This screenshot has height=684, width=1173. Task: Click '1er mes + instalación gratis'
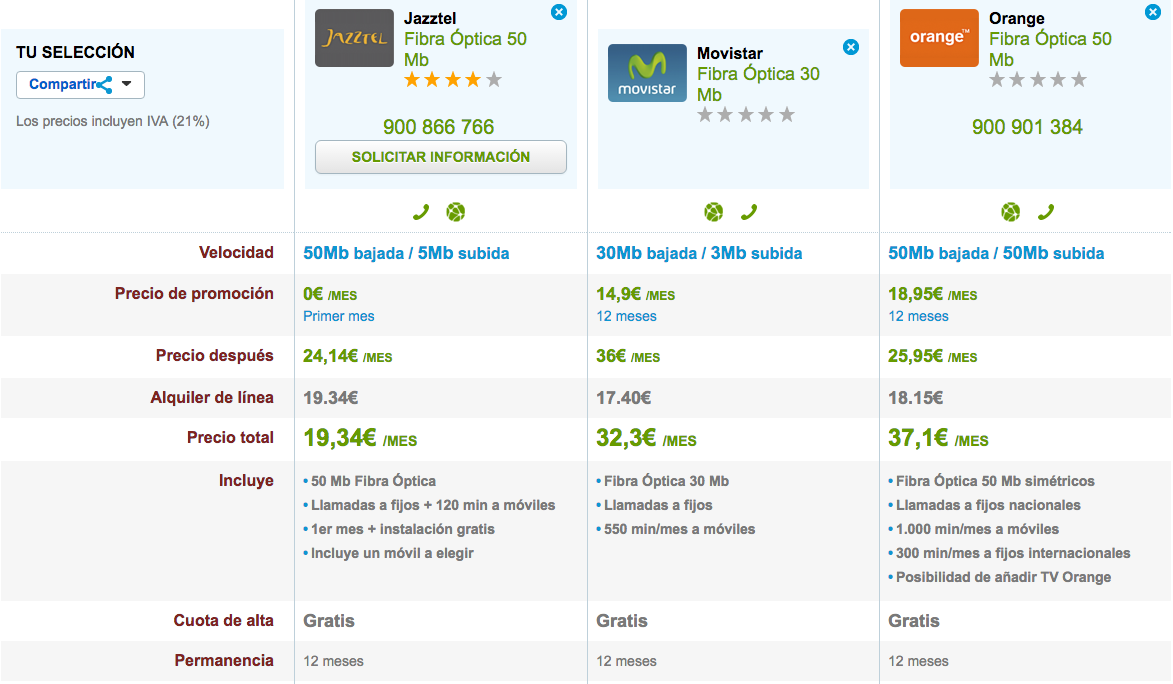pyautogui.click(x=402, y=529)
